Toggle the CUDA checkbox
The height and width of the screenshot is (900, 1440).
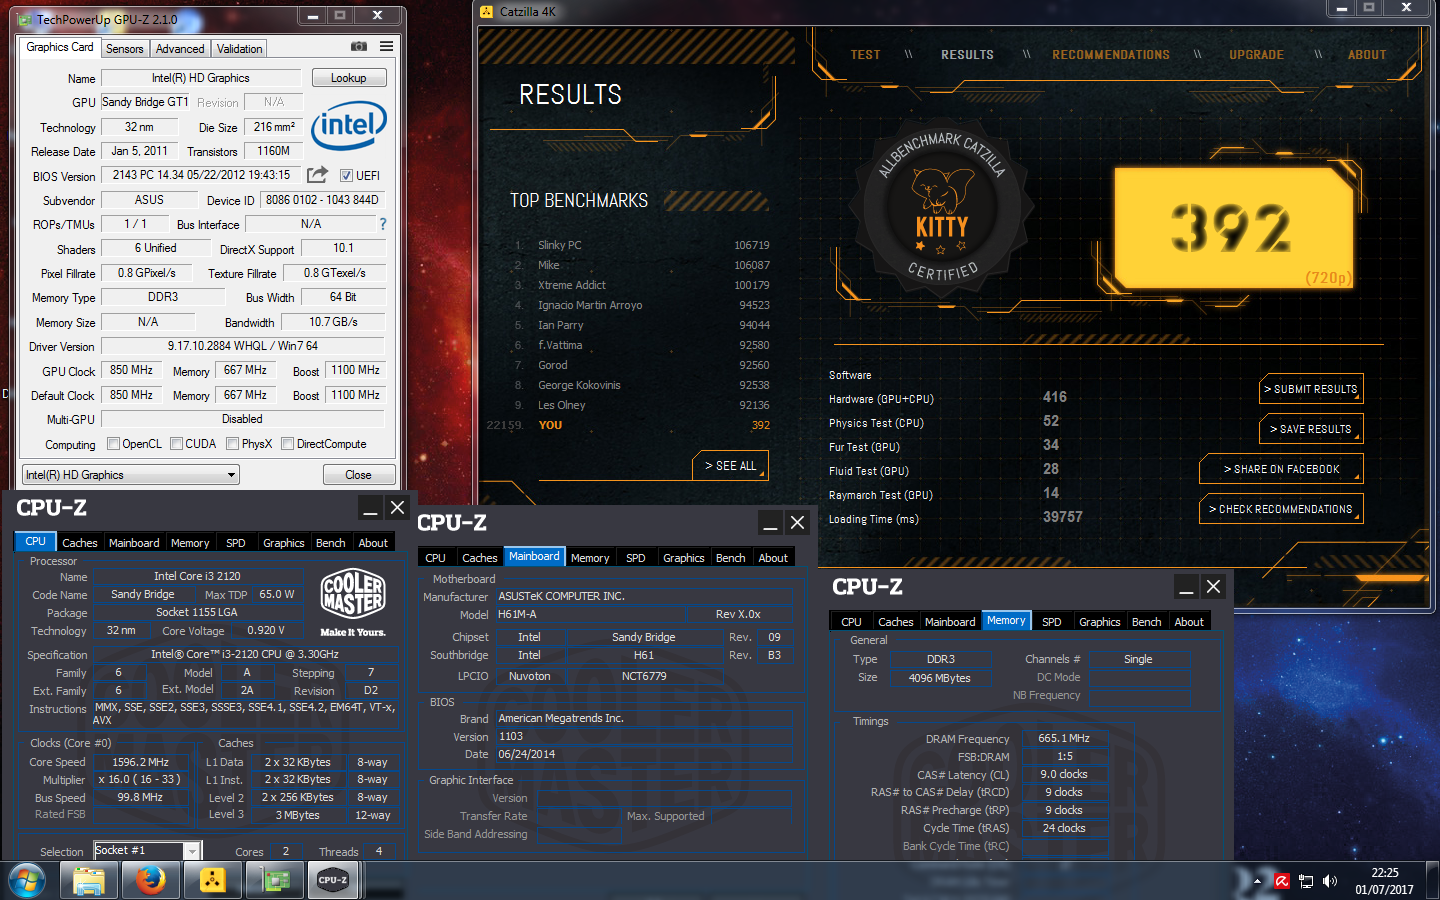(x=176, y=444)
